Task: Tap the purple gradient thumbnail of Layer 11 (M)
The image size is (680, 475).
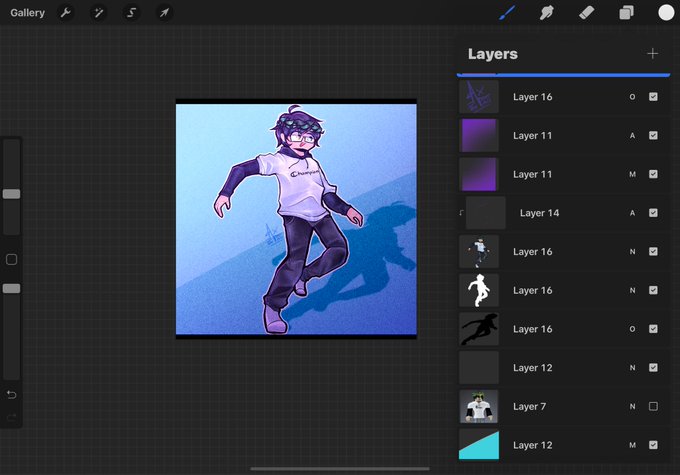Action: click(479, 174)
